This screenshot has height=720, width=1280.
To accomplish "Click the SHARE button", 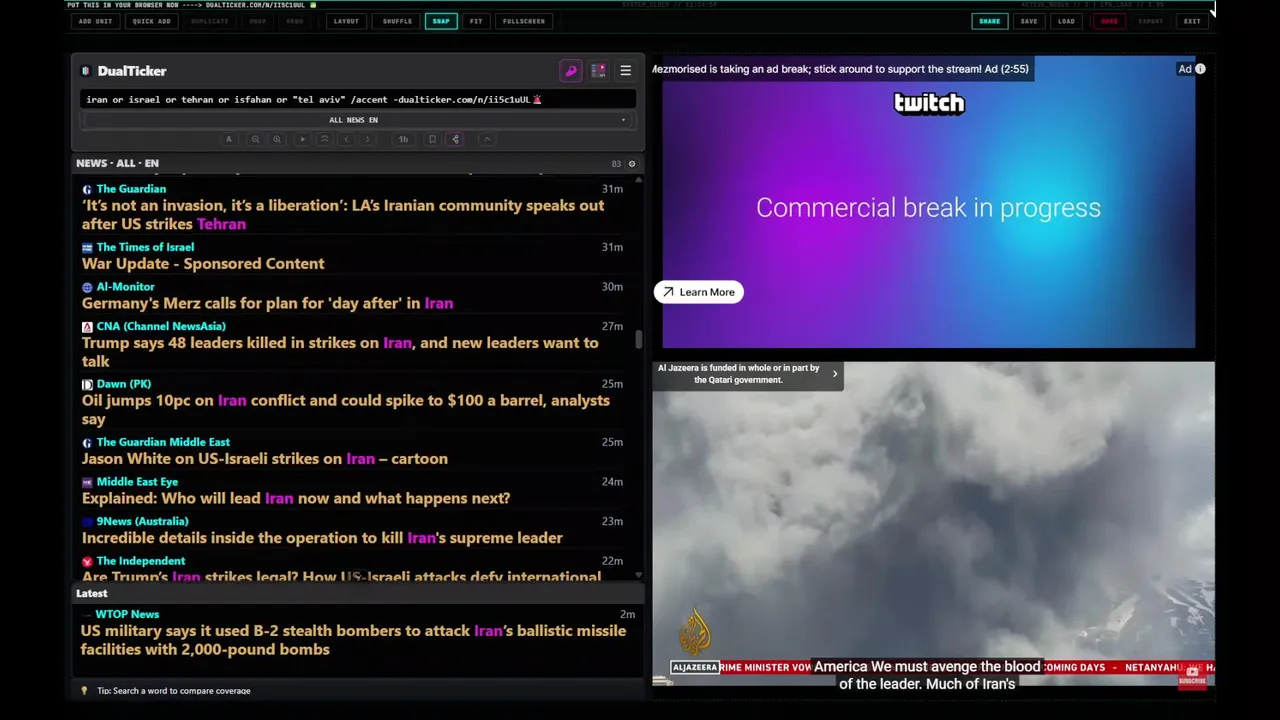I will click(x=989, y=21).
